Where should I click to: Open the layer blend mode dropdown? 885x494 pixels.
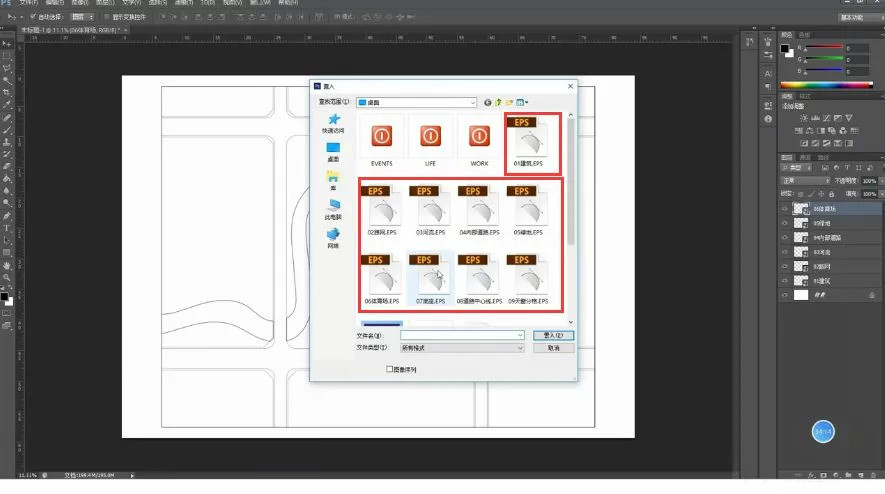coord(805,181)
